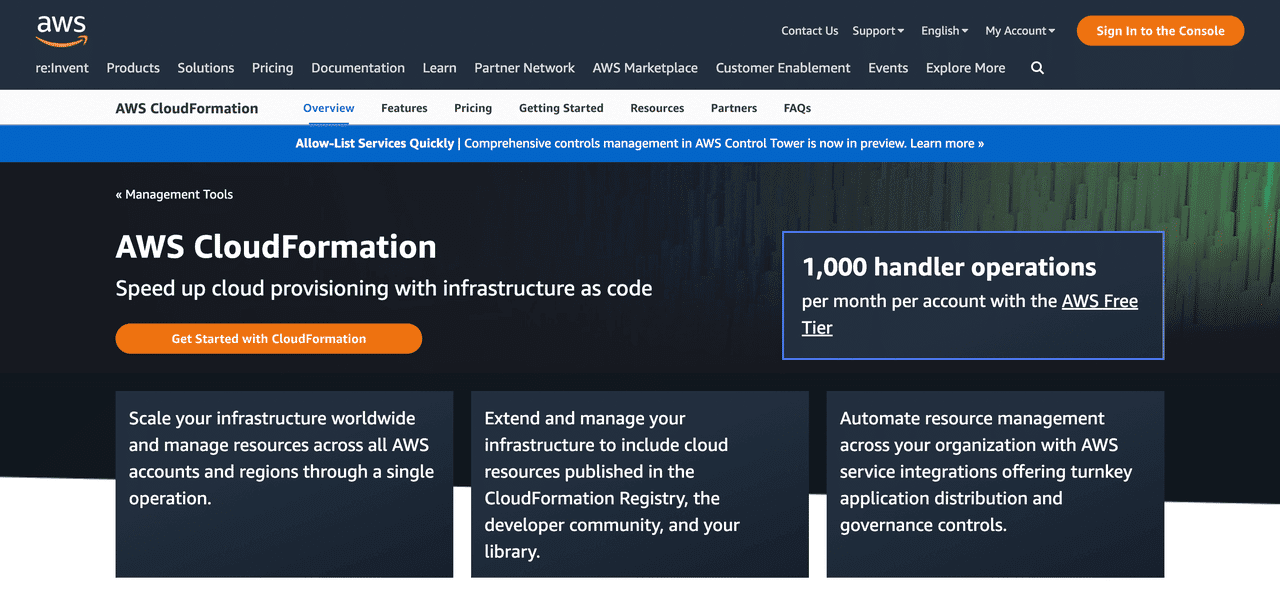Go to Pricing in main navigation
The width and height of the screenshot is (1280, 607).
[x=272, y=68]
